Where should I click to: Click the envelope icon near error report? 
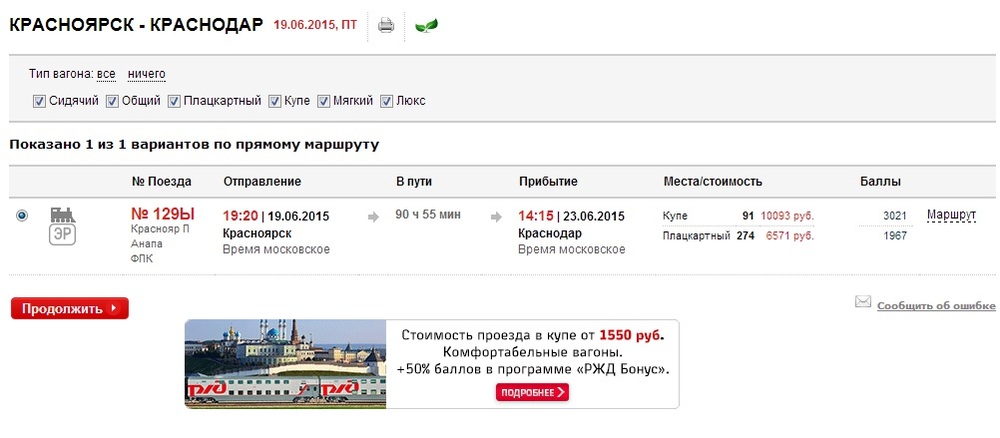(863, 302)
